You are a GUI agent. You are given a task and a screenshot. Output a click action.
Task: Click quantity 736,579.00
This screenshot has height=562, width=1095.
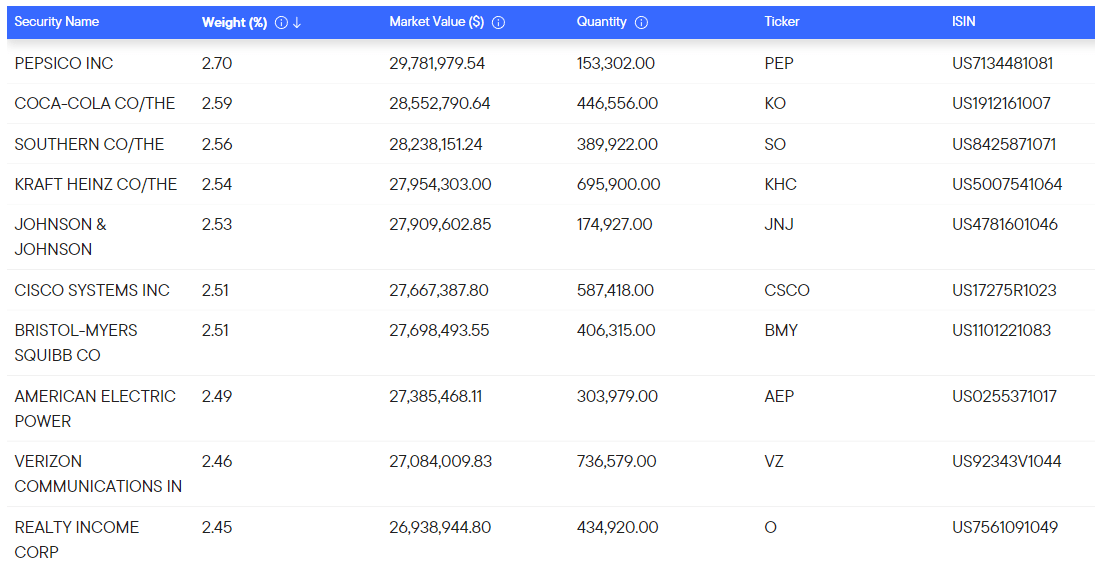[617, 461]
